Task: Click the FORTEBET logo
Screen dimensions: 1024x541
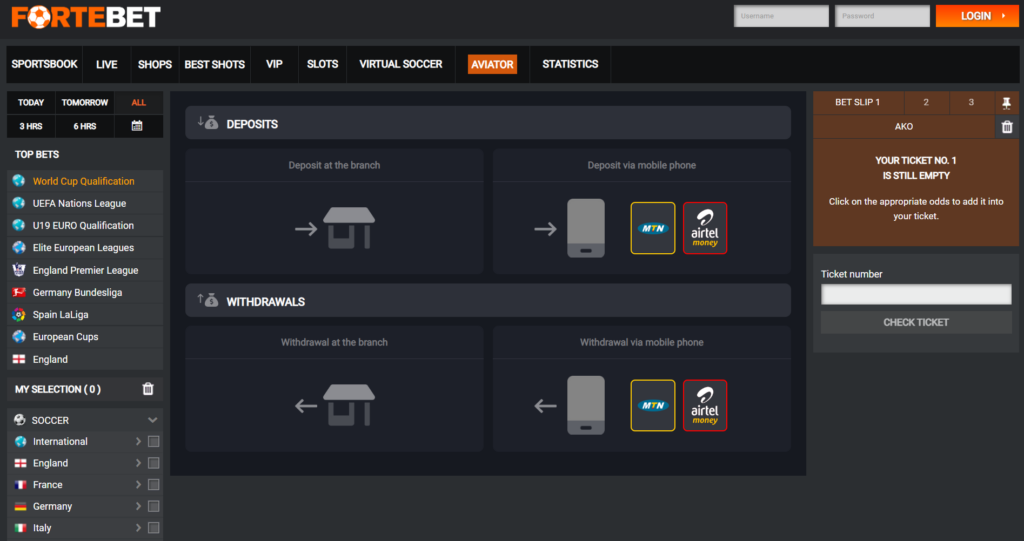Action: click(86, 17)
